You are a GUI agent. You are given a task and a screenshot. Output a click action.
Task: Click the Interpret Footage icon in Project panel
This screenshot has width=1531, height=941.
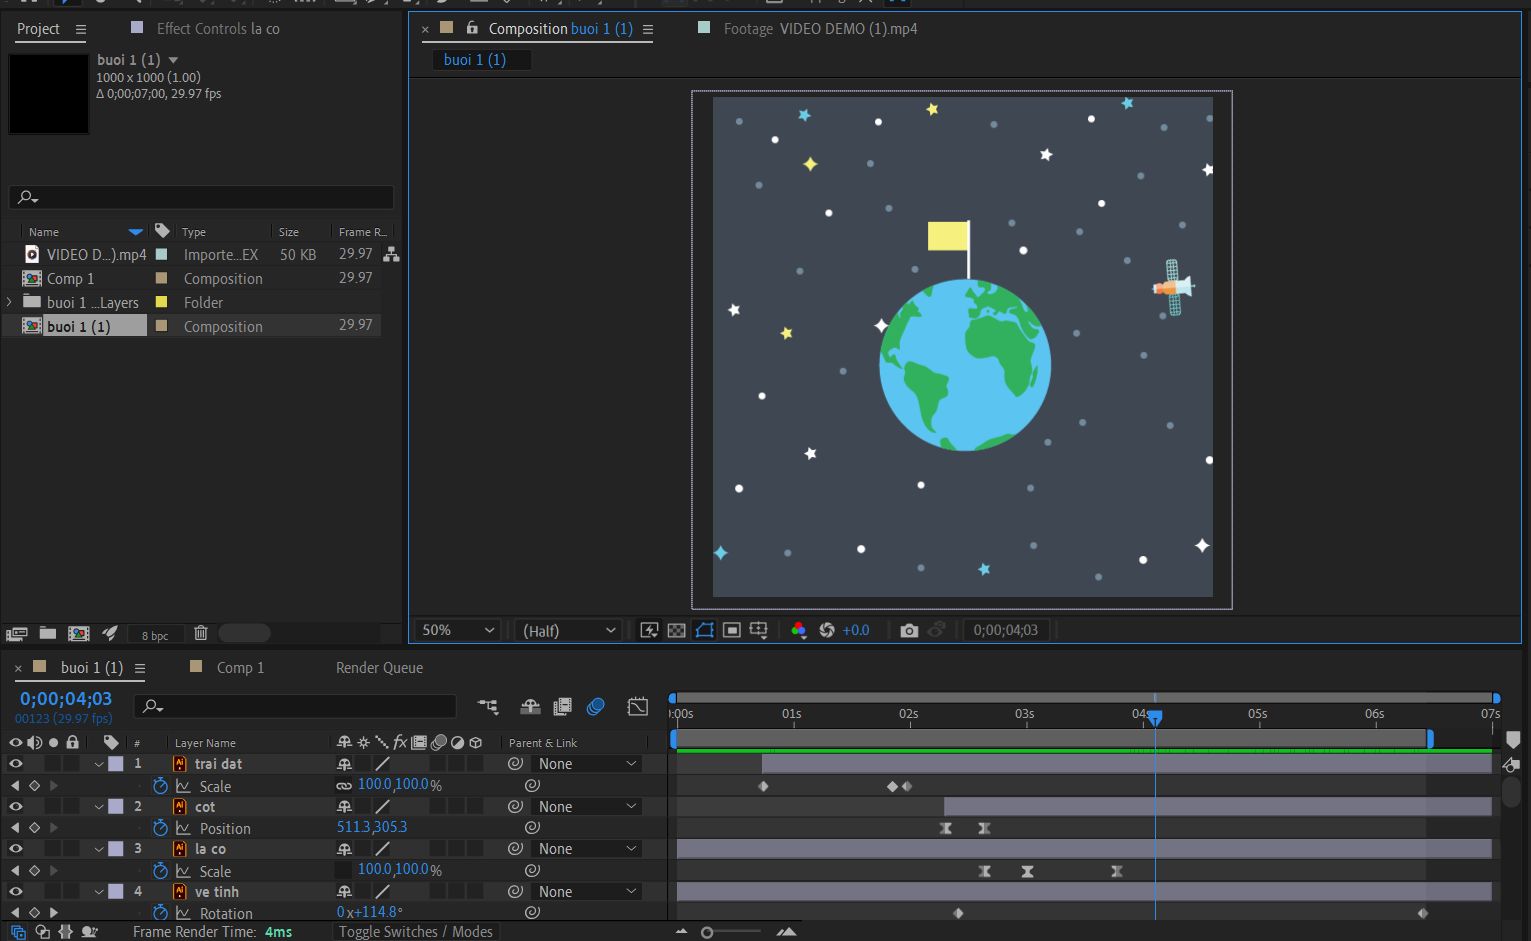[x=16, y=633]
